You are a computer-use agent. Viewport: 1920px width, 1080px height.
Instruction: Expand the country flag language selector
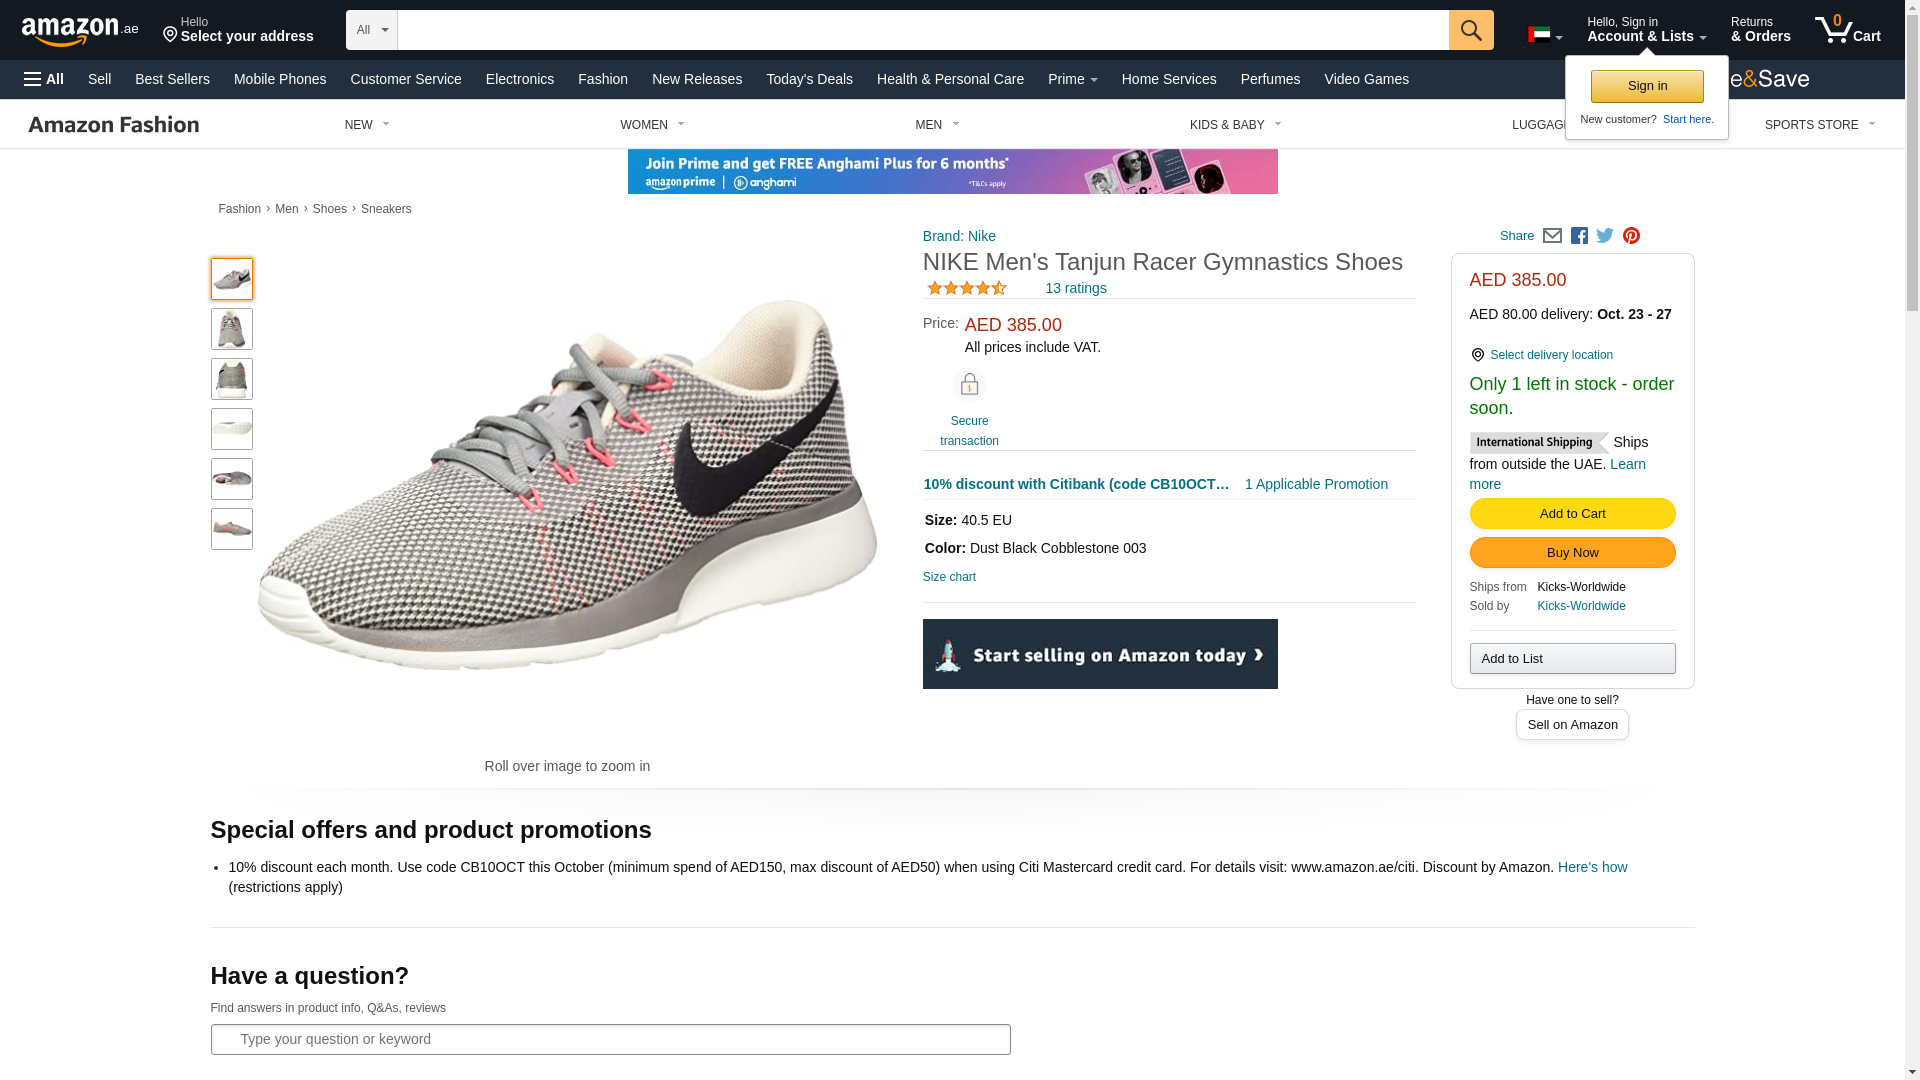(x=1544, y=36)
